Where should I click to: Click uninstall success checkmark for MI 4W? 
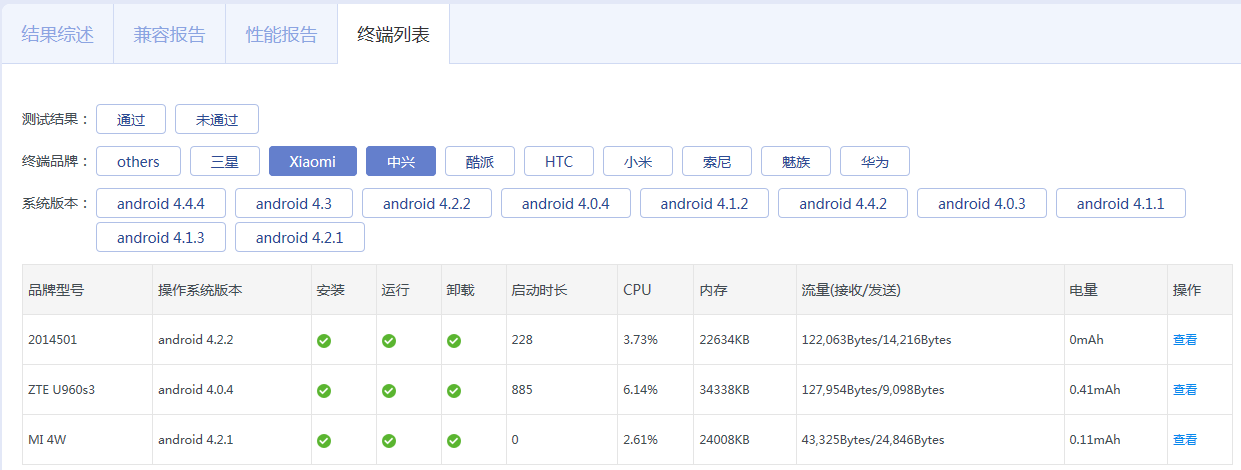(454, 440)
